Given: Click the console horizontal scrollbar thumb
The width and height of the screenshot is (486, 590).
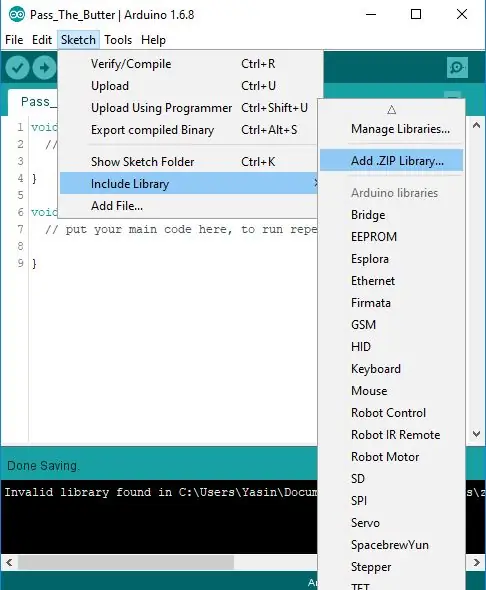Looking at the screenshot, I should (126, 563).
